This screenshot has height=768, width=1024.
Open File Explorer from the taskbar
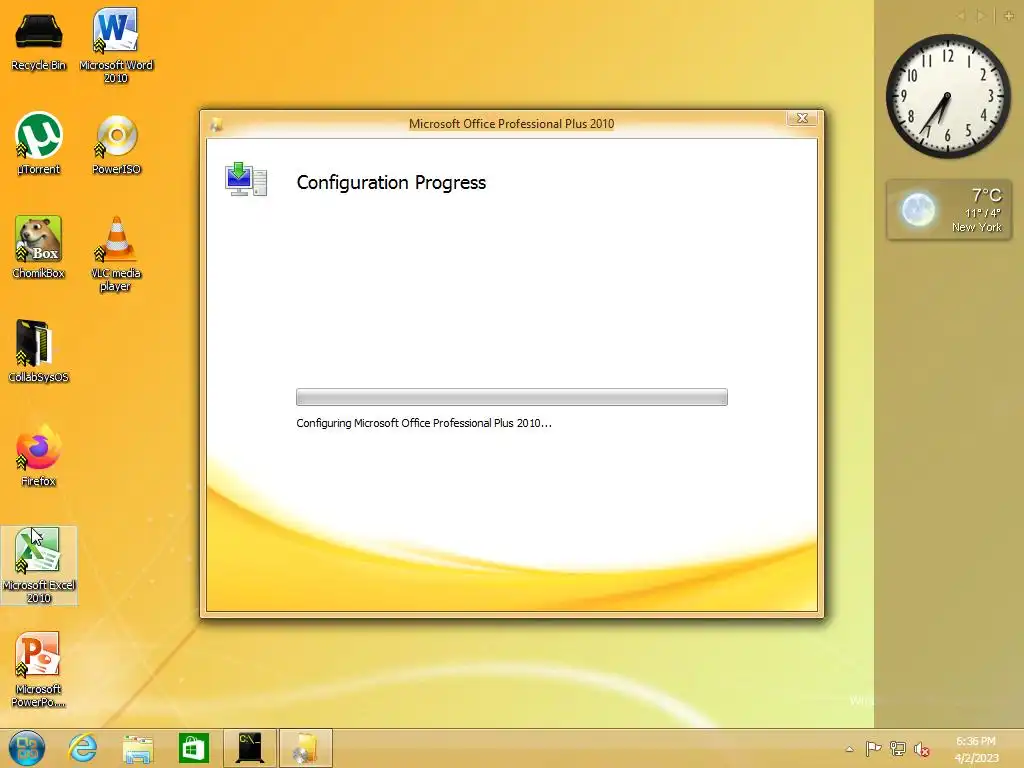click(x=138, y=748)
